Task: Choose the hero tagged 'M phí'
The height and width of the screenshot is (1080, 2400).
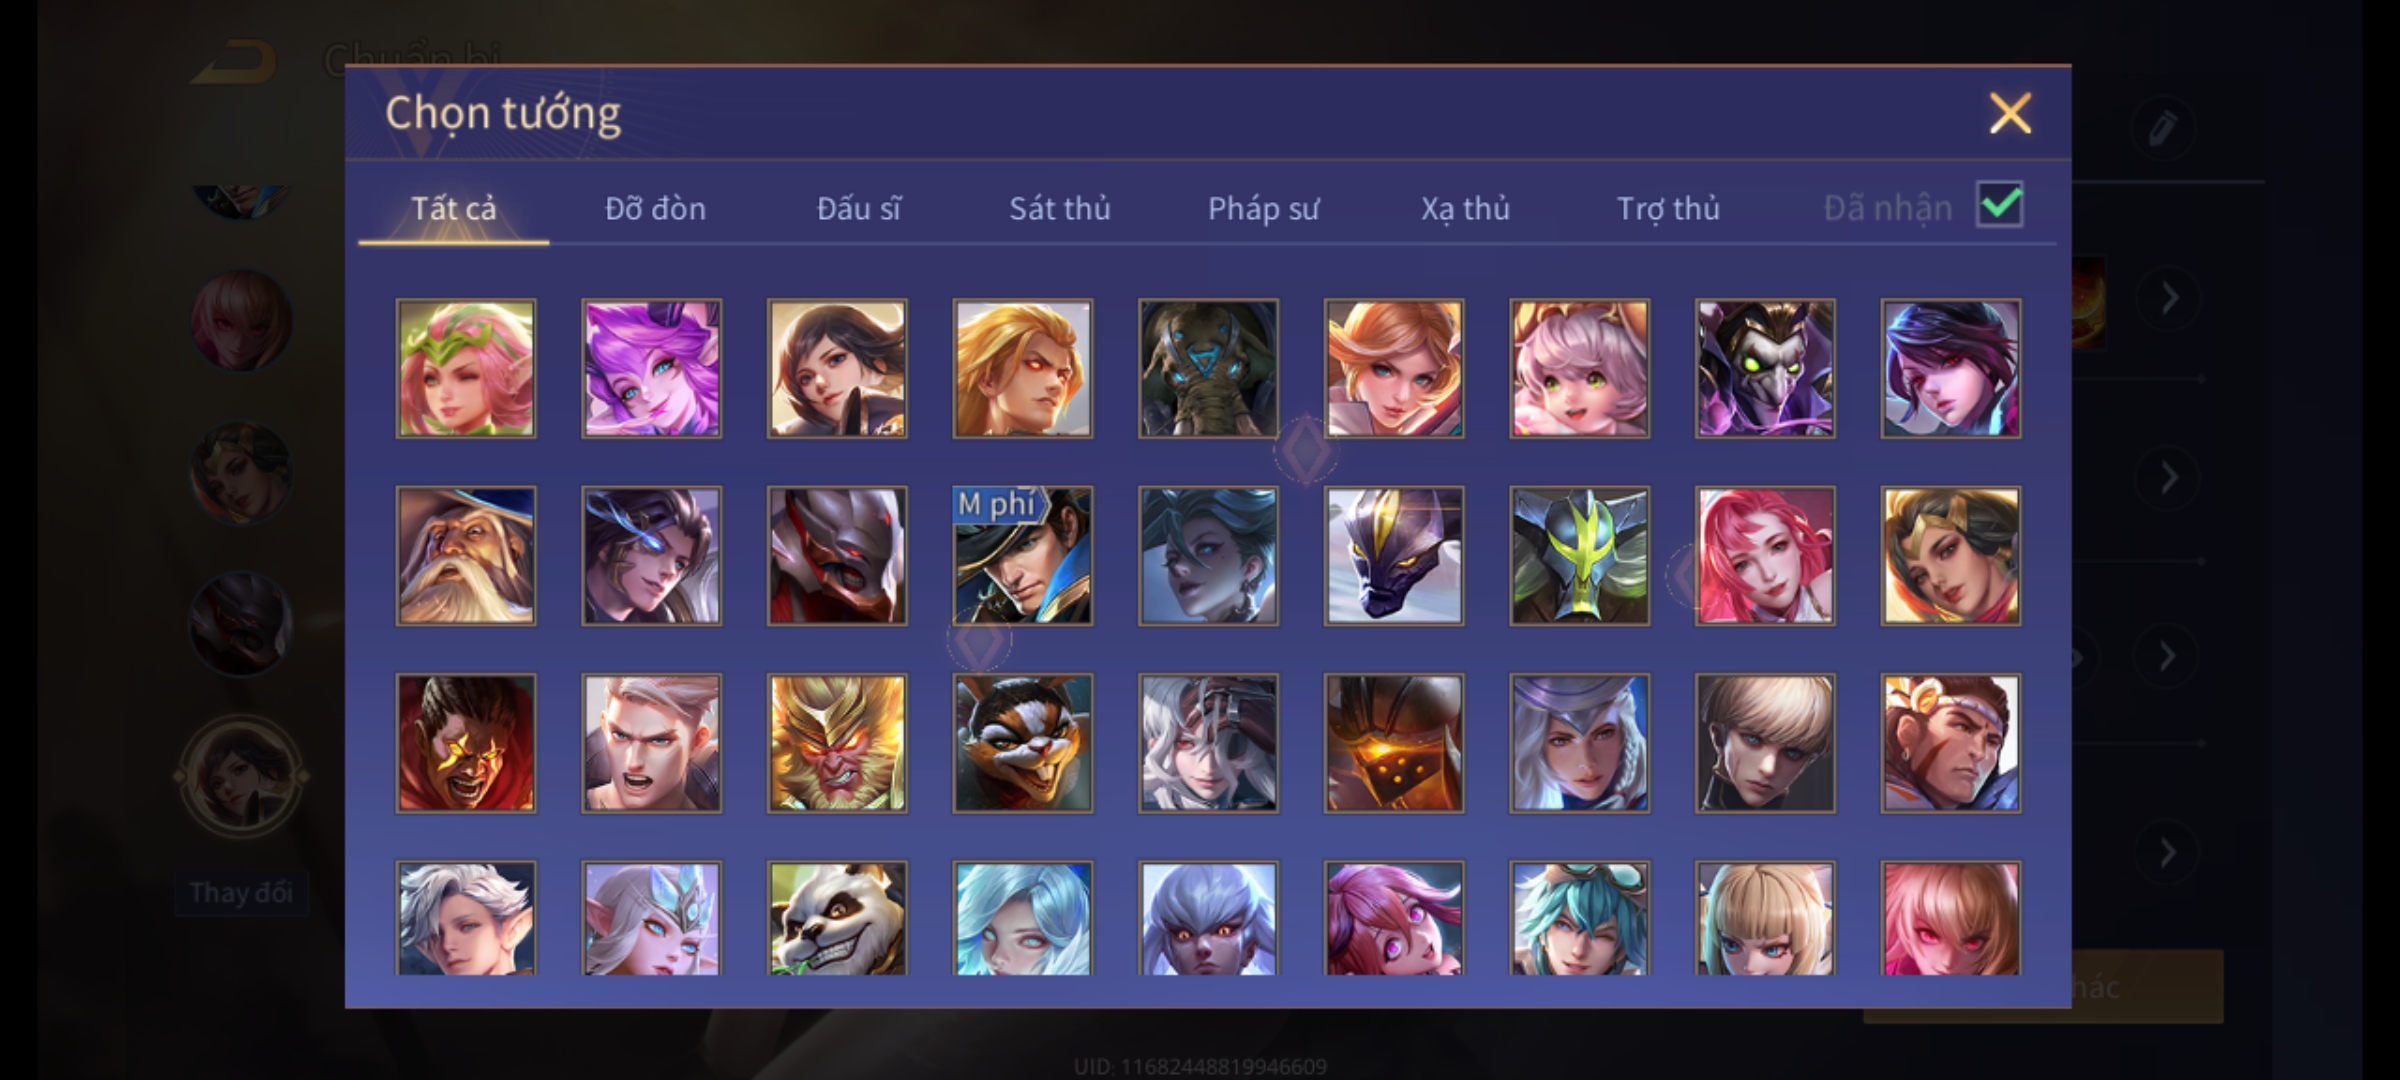Action: click(1023, 556)
